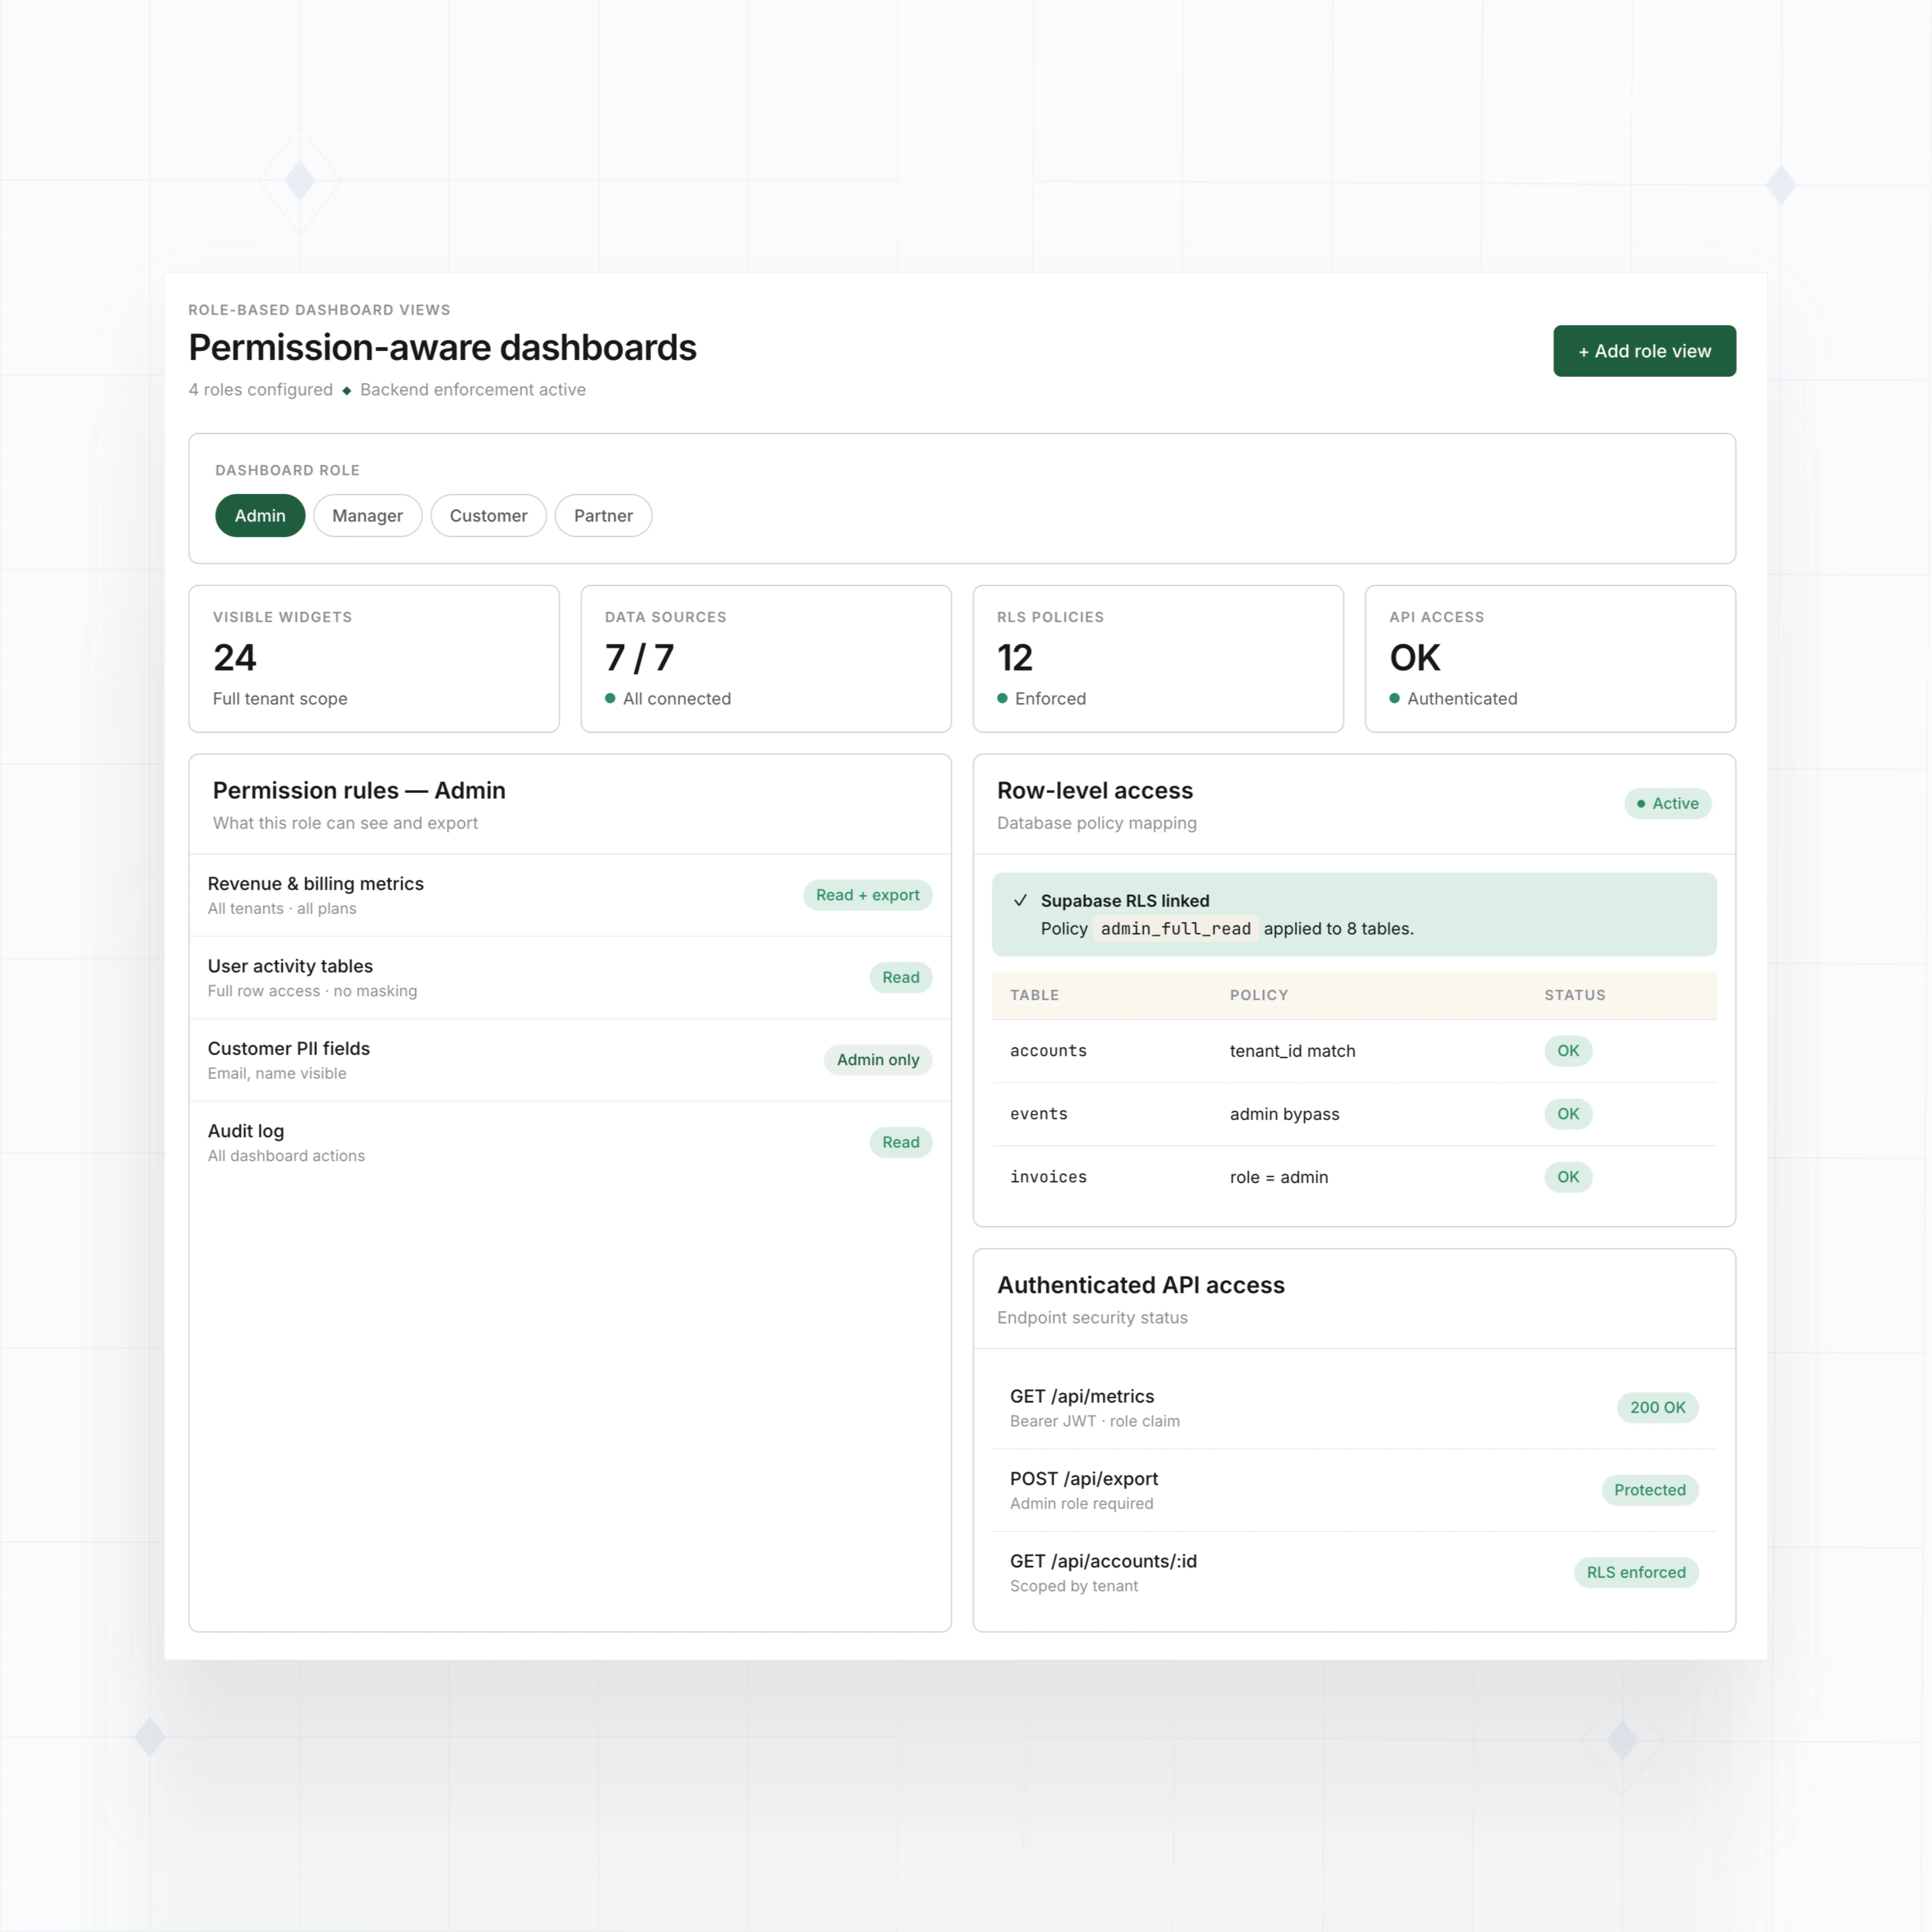The height and width of the screenshot is (1932, 1932).
Task: Click the Scoped by tenant caption
Action: point(1074,1586)
